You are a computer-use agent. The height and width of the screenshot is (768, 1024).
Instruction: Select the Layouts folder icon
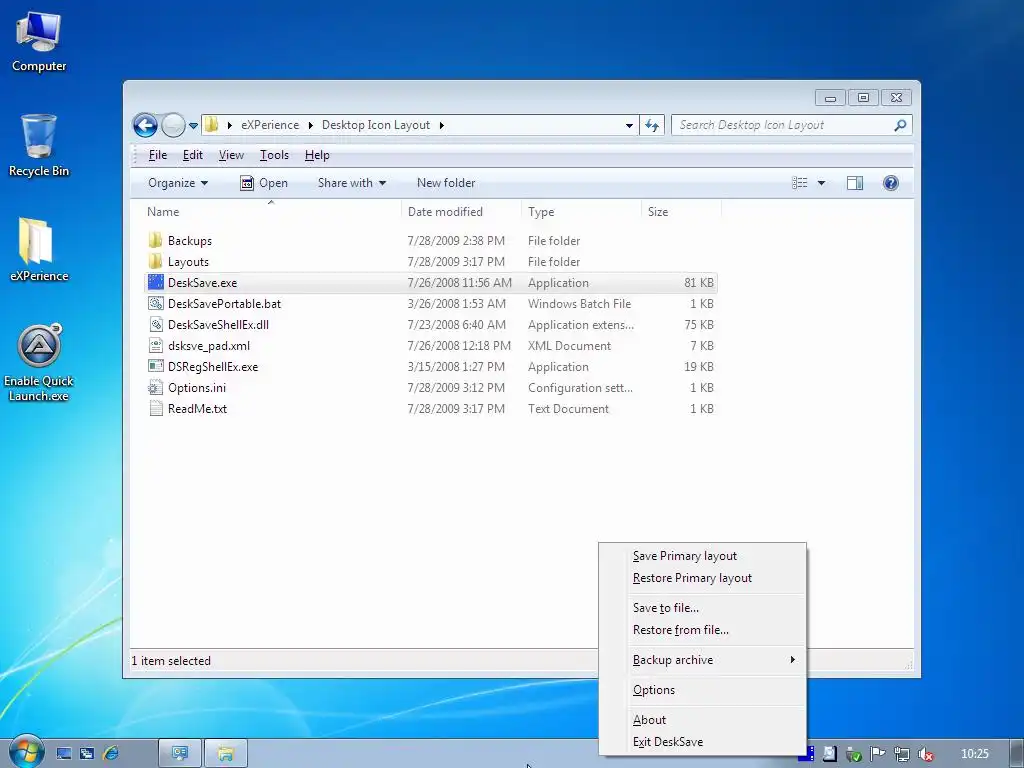(155, 261)
